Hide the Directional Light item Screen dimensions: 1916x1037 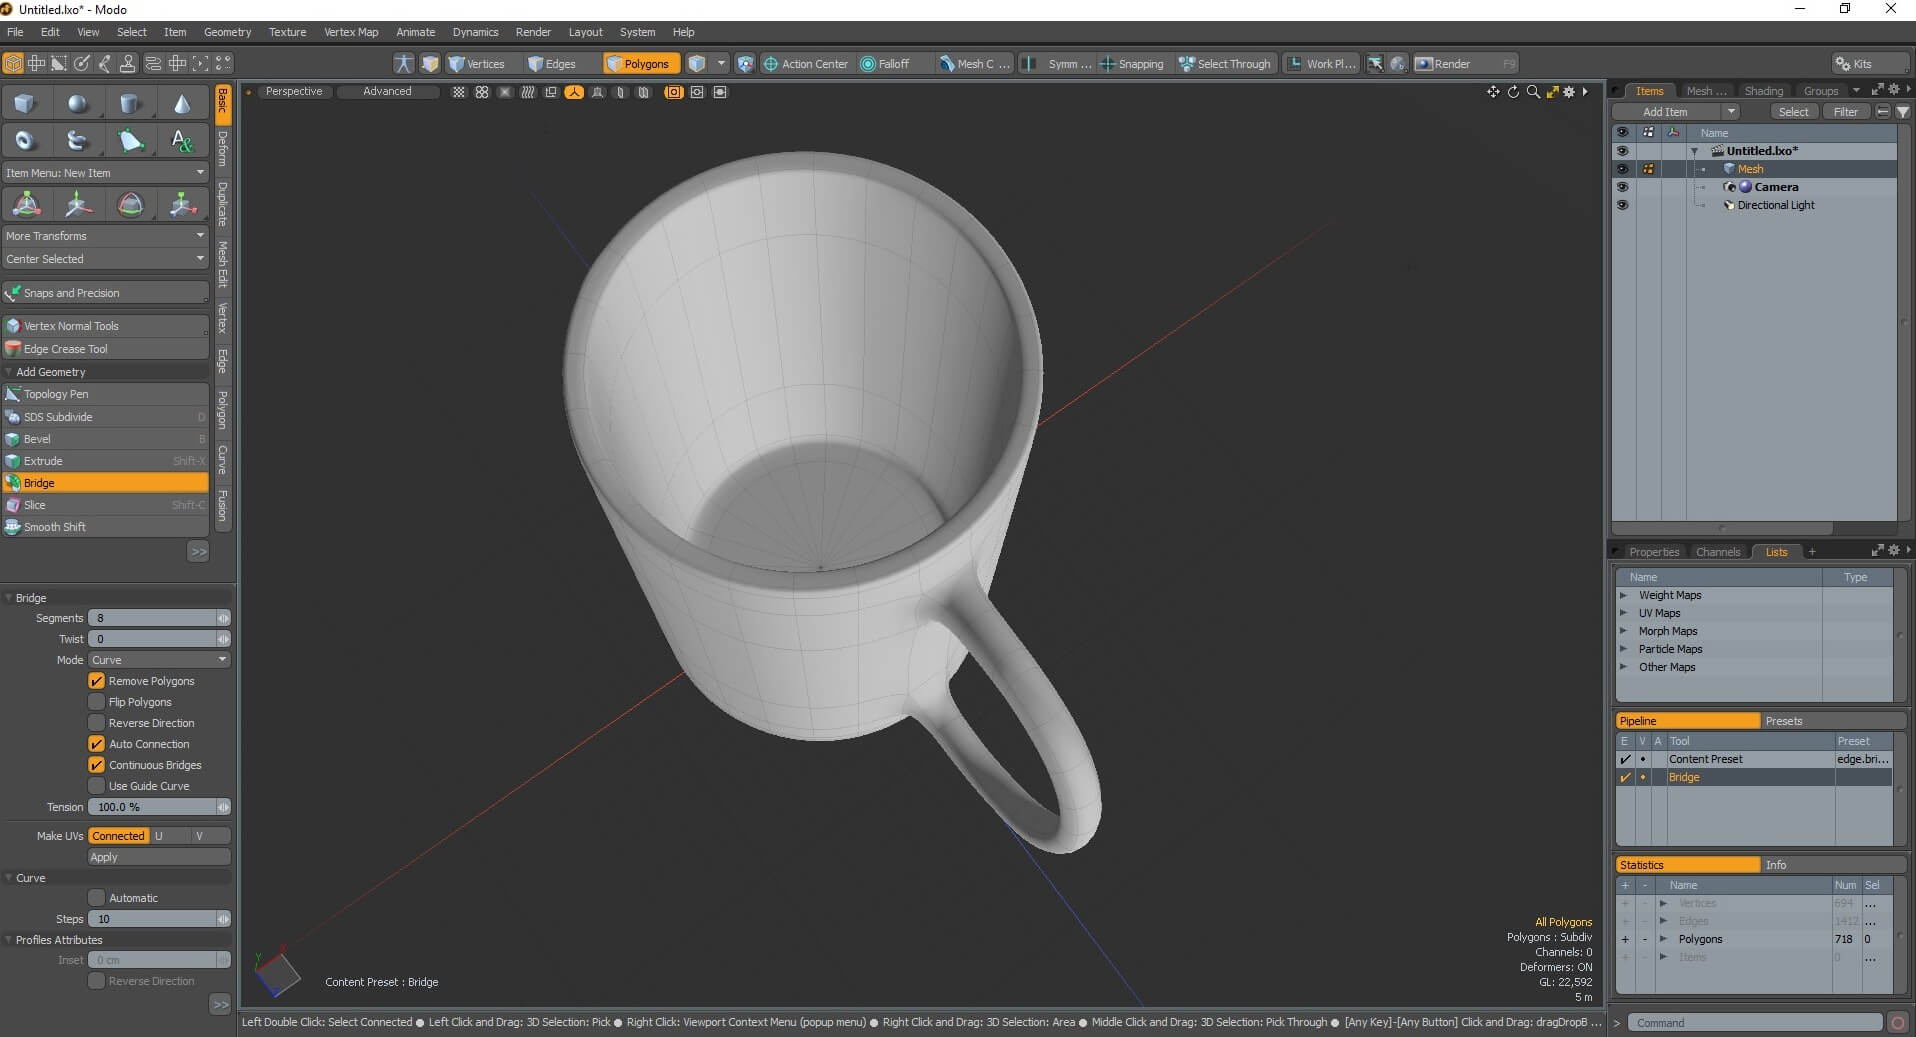point(1624,205)
